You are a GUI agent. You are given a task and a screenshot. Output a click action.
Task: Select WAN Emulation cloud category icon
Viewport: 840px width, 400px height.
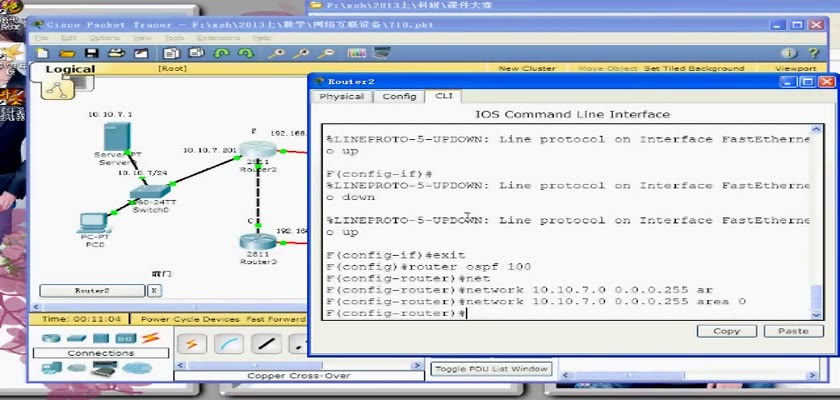[x=76, y=368]
